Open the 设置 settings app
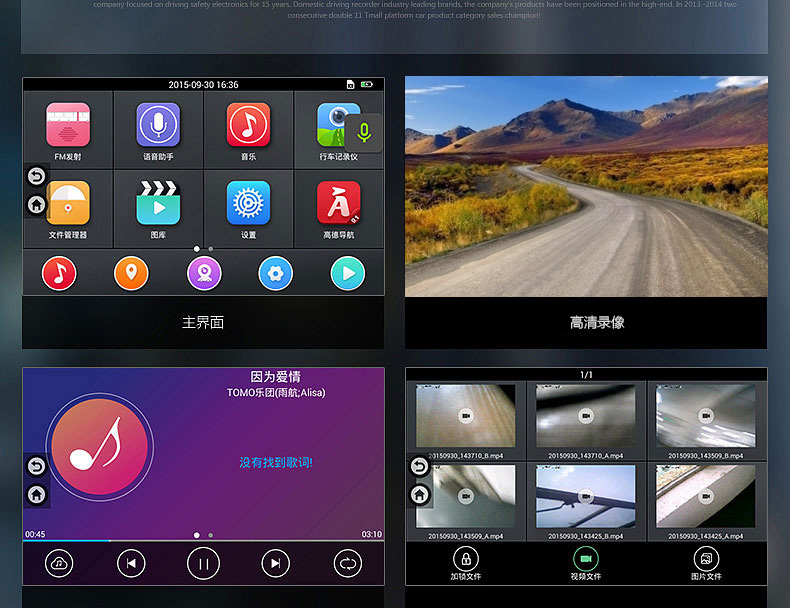790x608 pixels. (x=248, y=209)
